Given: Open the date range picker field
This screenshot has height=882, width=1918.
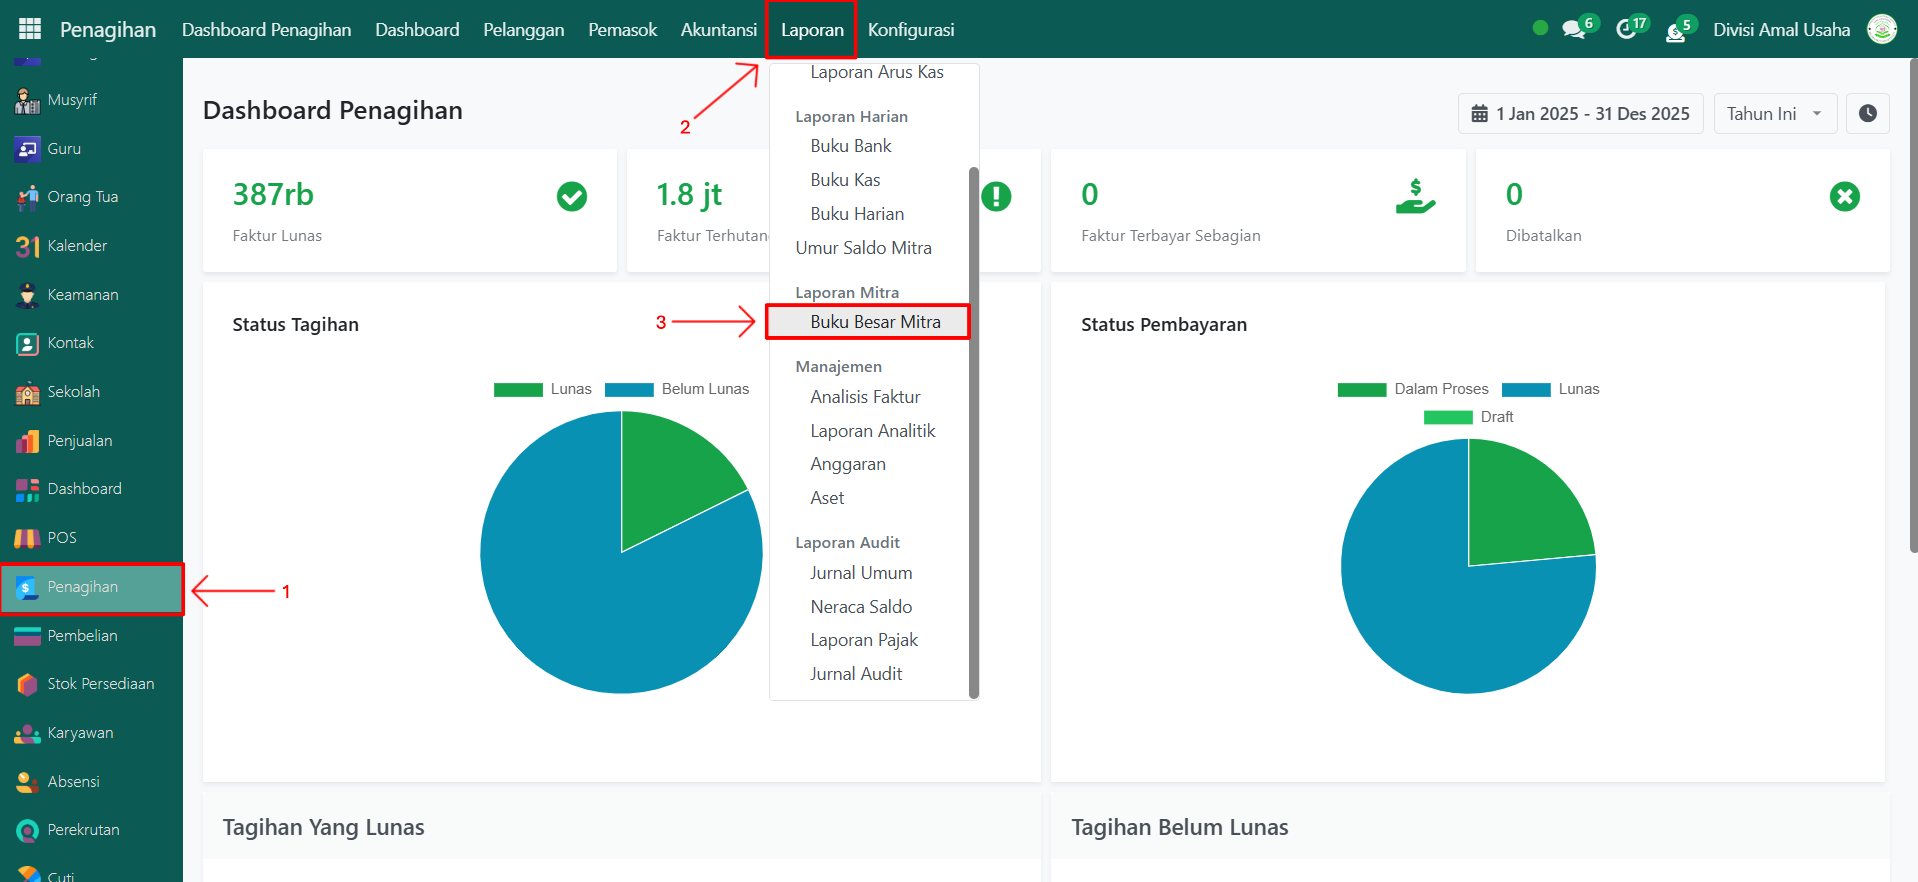Looking at the screenshot, I should click(x=1580, y=114).
